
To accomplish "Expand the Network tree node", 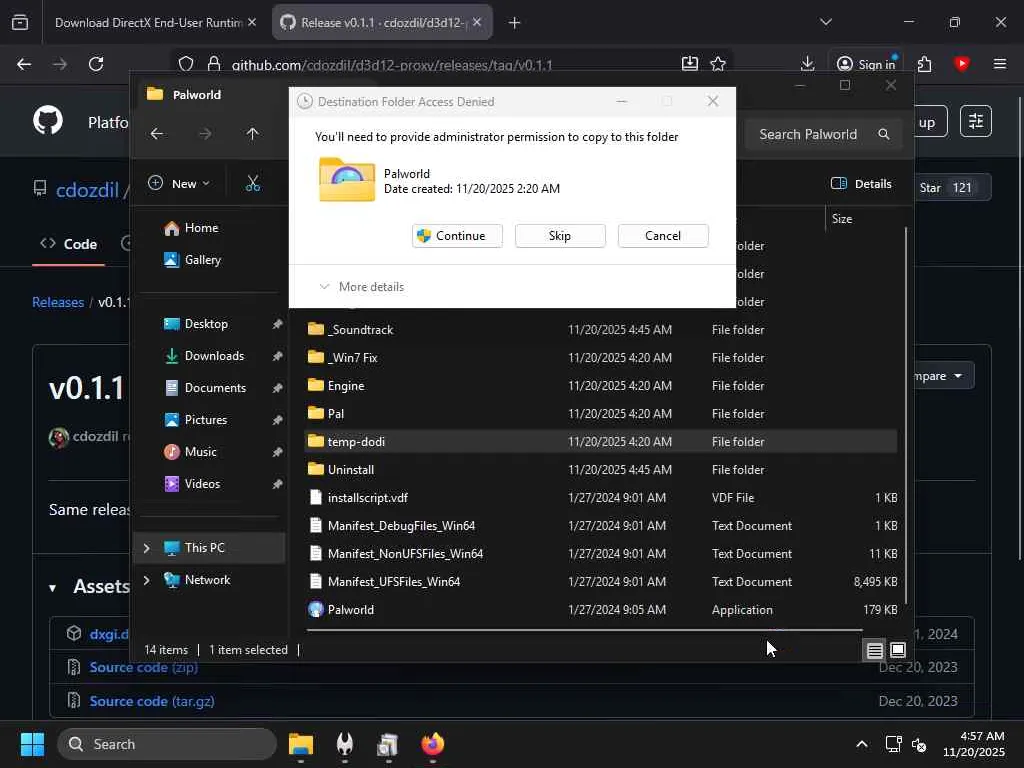I will coord(147,580).
